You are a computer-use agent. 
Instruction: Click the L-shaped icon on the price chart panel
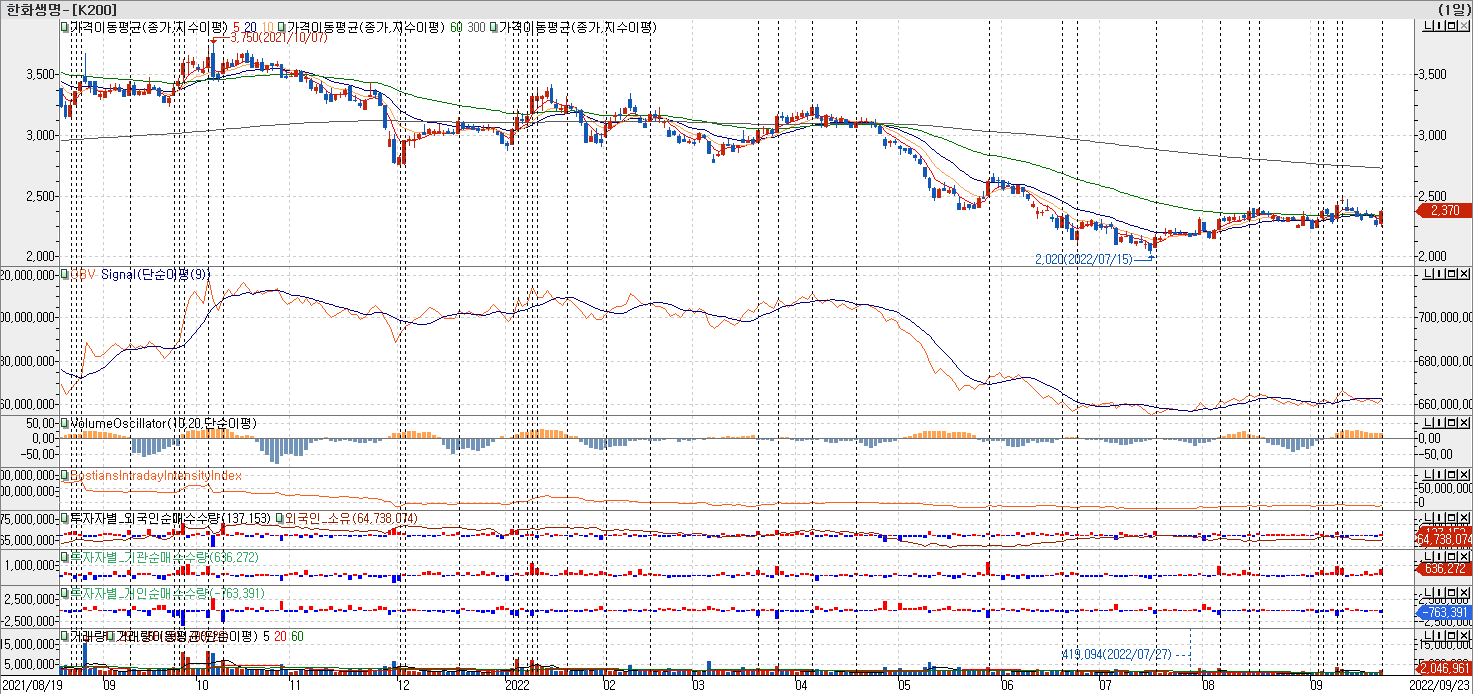pyautogui.click(x=1428, y=26)
